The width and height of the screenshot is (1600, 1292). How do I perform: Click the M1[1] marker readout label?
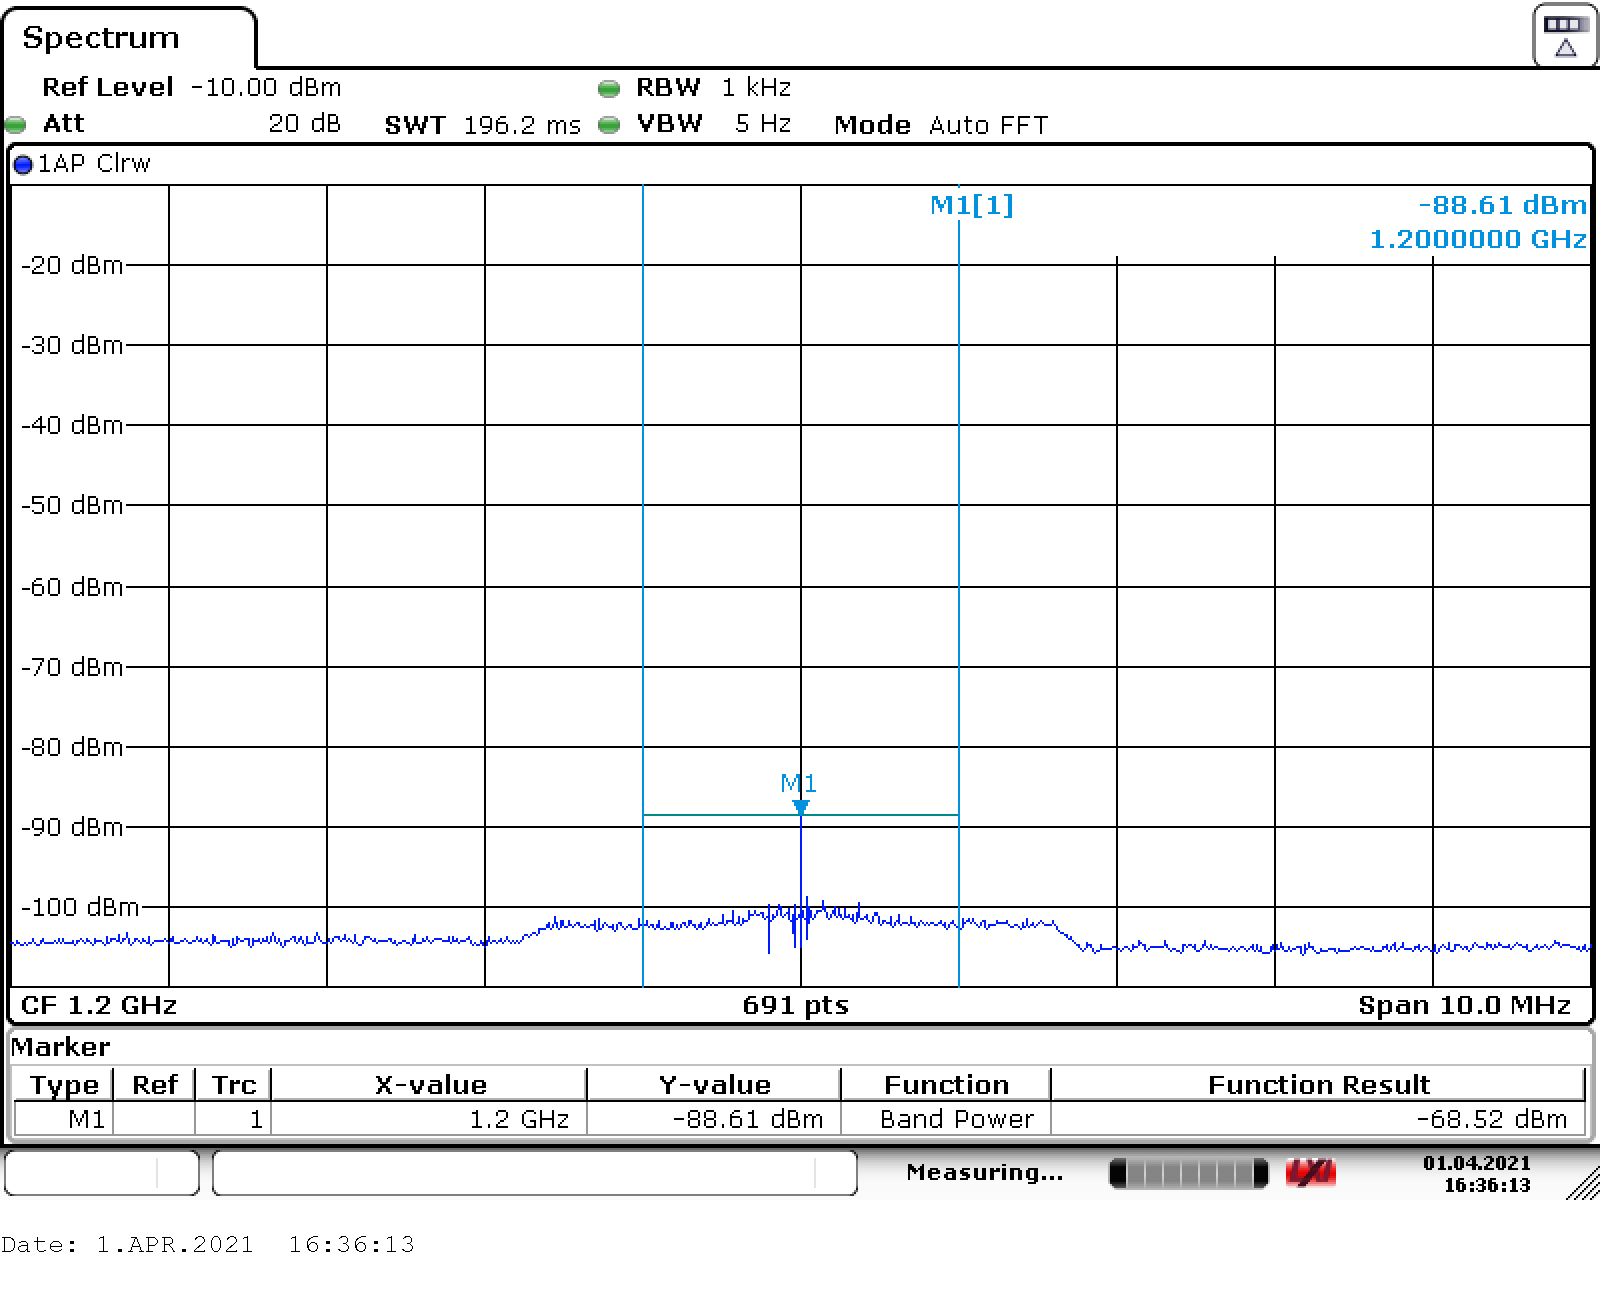pos(971,205)
